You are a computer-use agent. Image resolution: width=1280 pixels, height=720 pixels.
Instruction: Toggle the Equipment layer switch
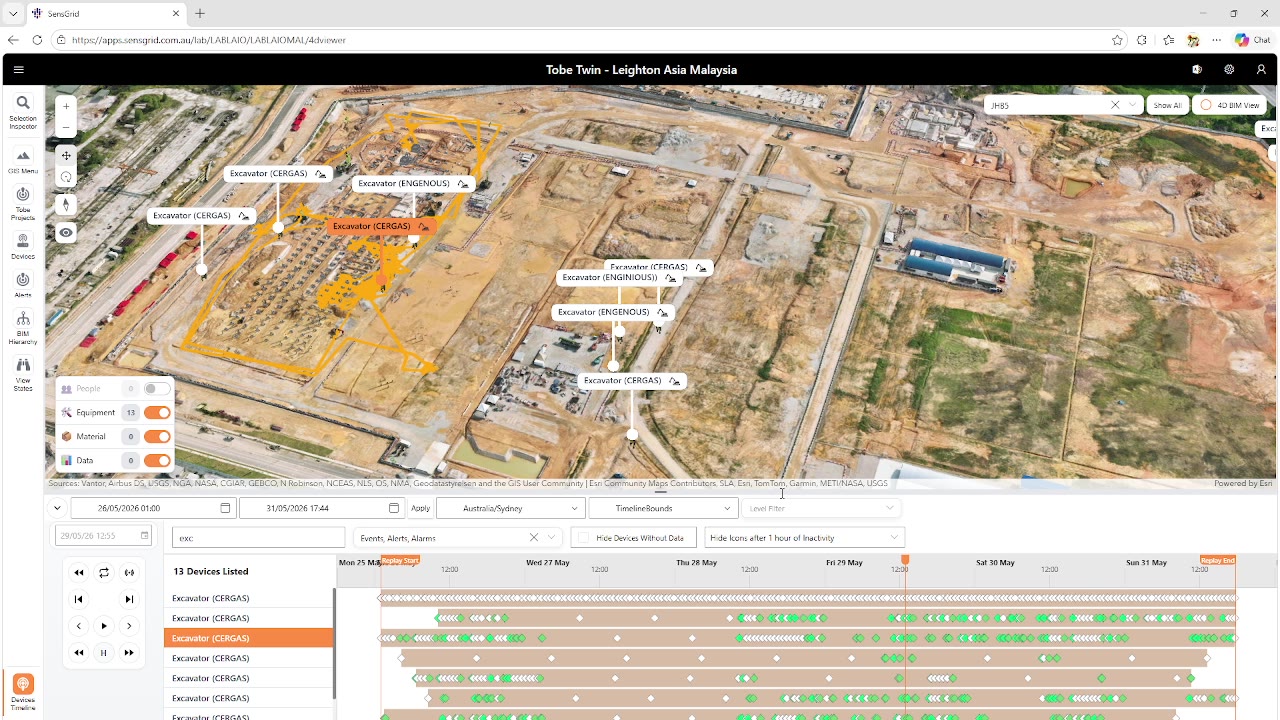pyautogui.click(x=156, y=413)
